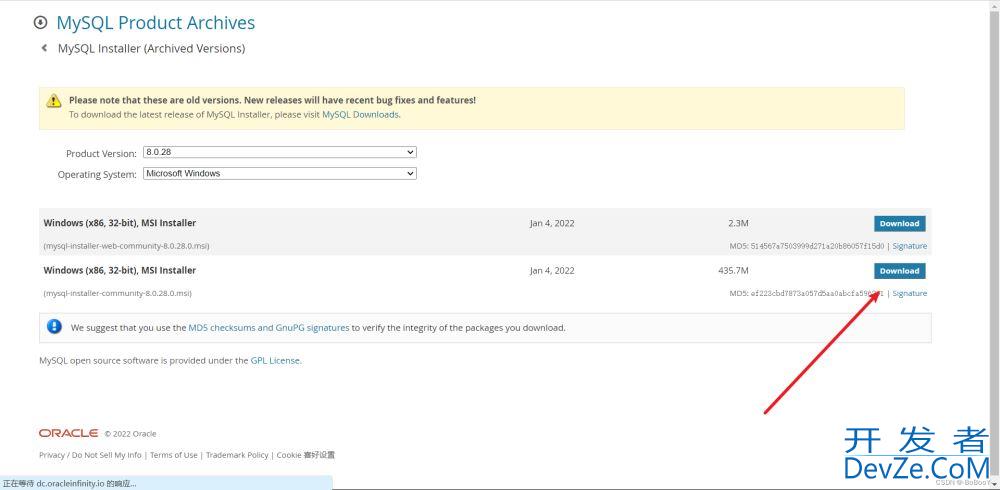
Task: Click the 435.7M file size value
Action: [733, 271]
